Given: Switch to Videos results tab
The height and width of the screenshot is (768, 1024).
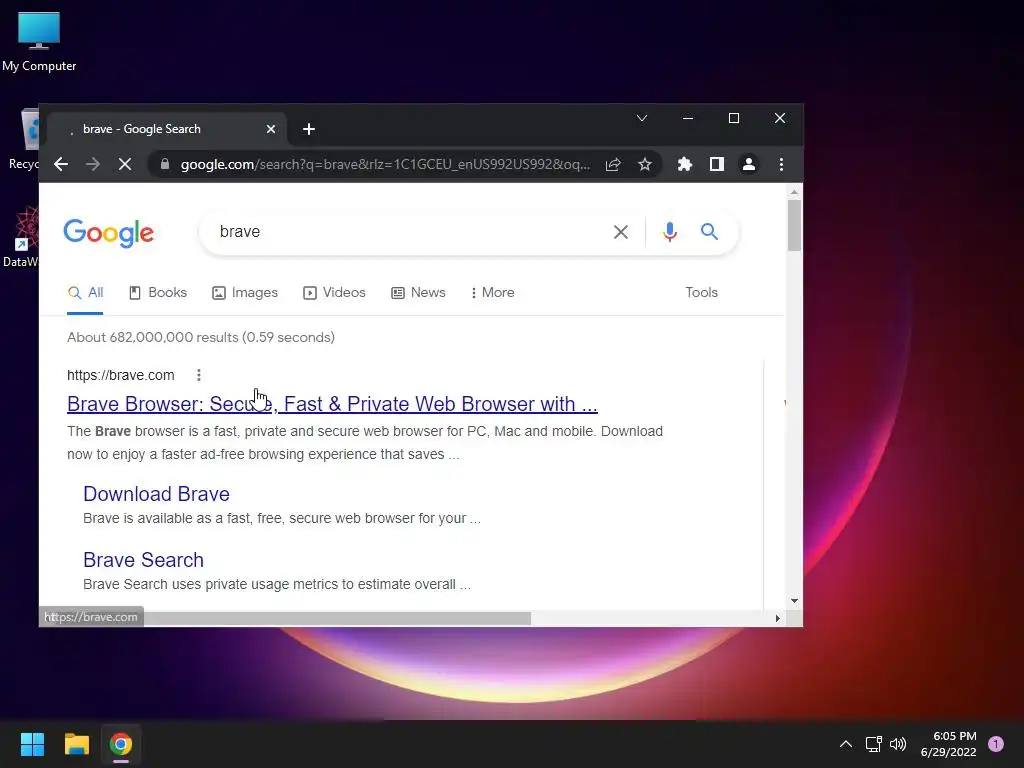Looking at the screenshot, I should click(334, 293).
